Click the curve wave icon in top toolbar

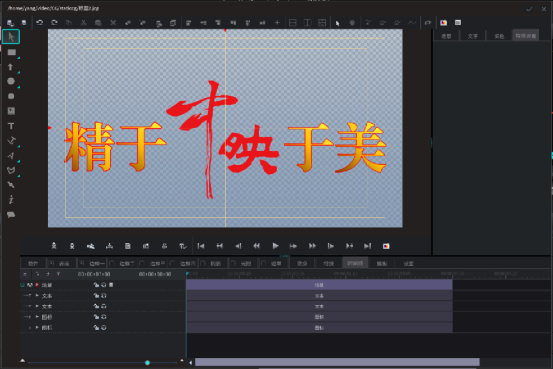(412, 23)
